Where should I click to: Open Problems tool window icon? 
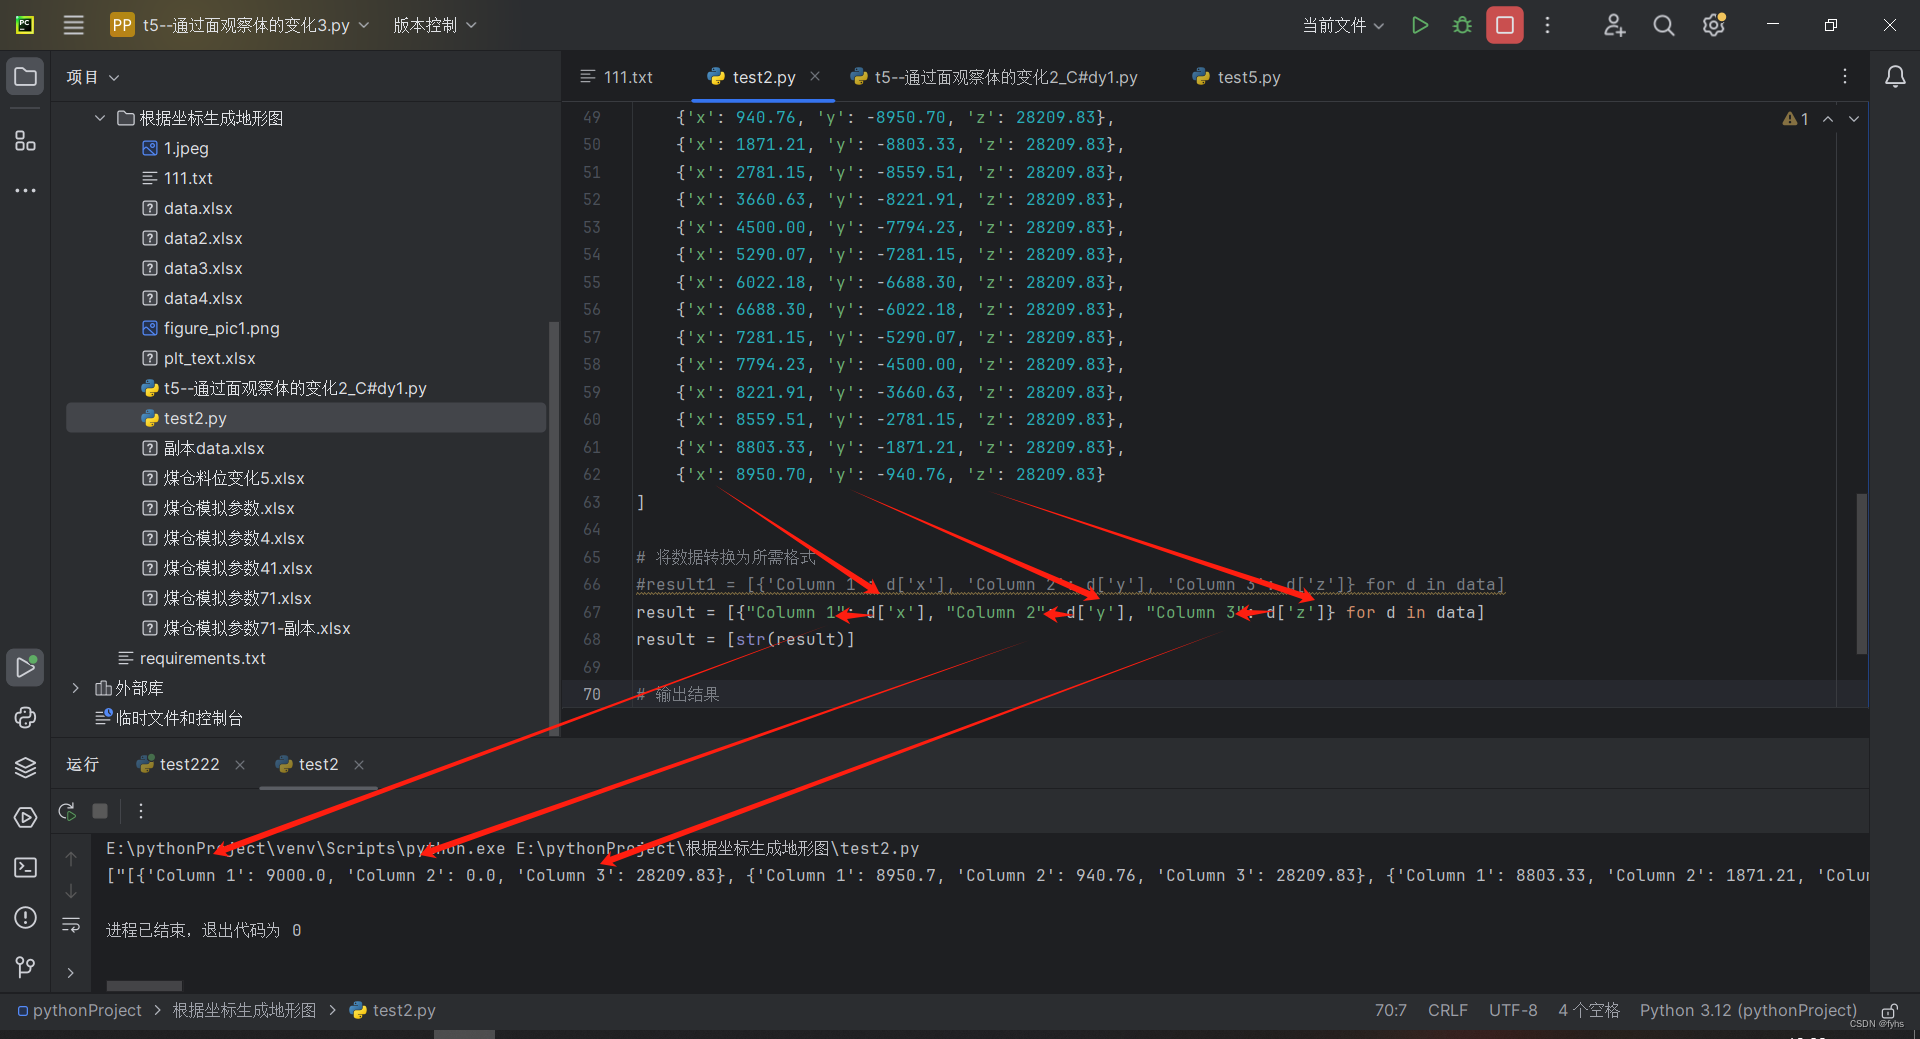point(25,917)
